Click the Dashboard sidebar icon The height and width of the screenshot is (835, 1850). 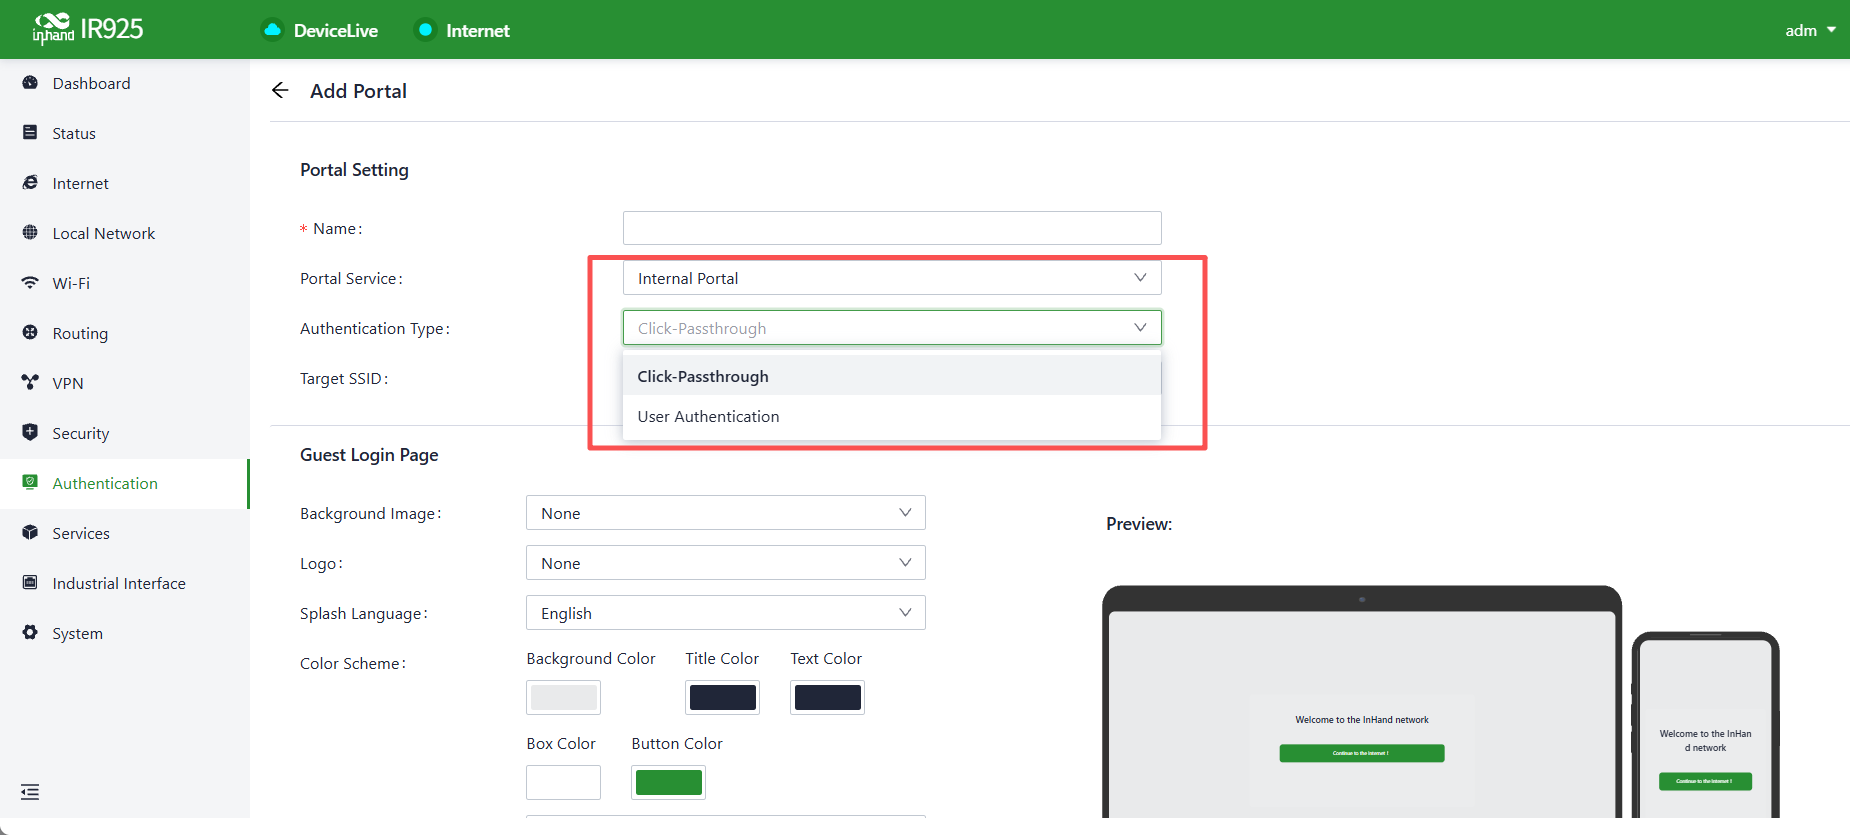pos(30,83)
